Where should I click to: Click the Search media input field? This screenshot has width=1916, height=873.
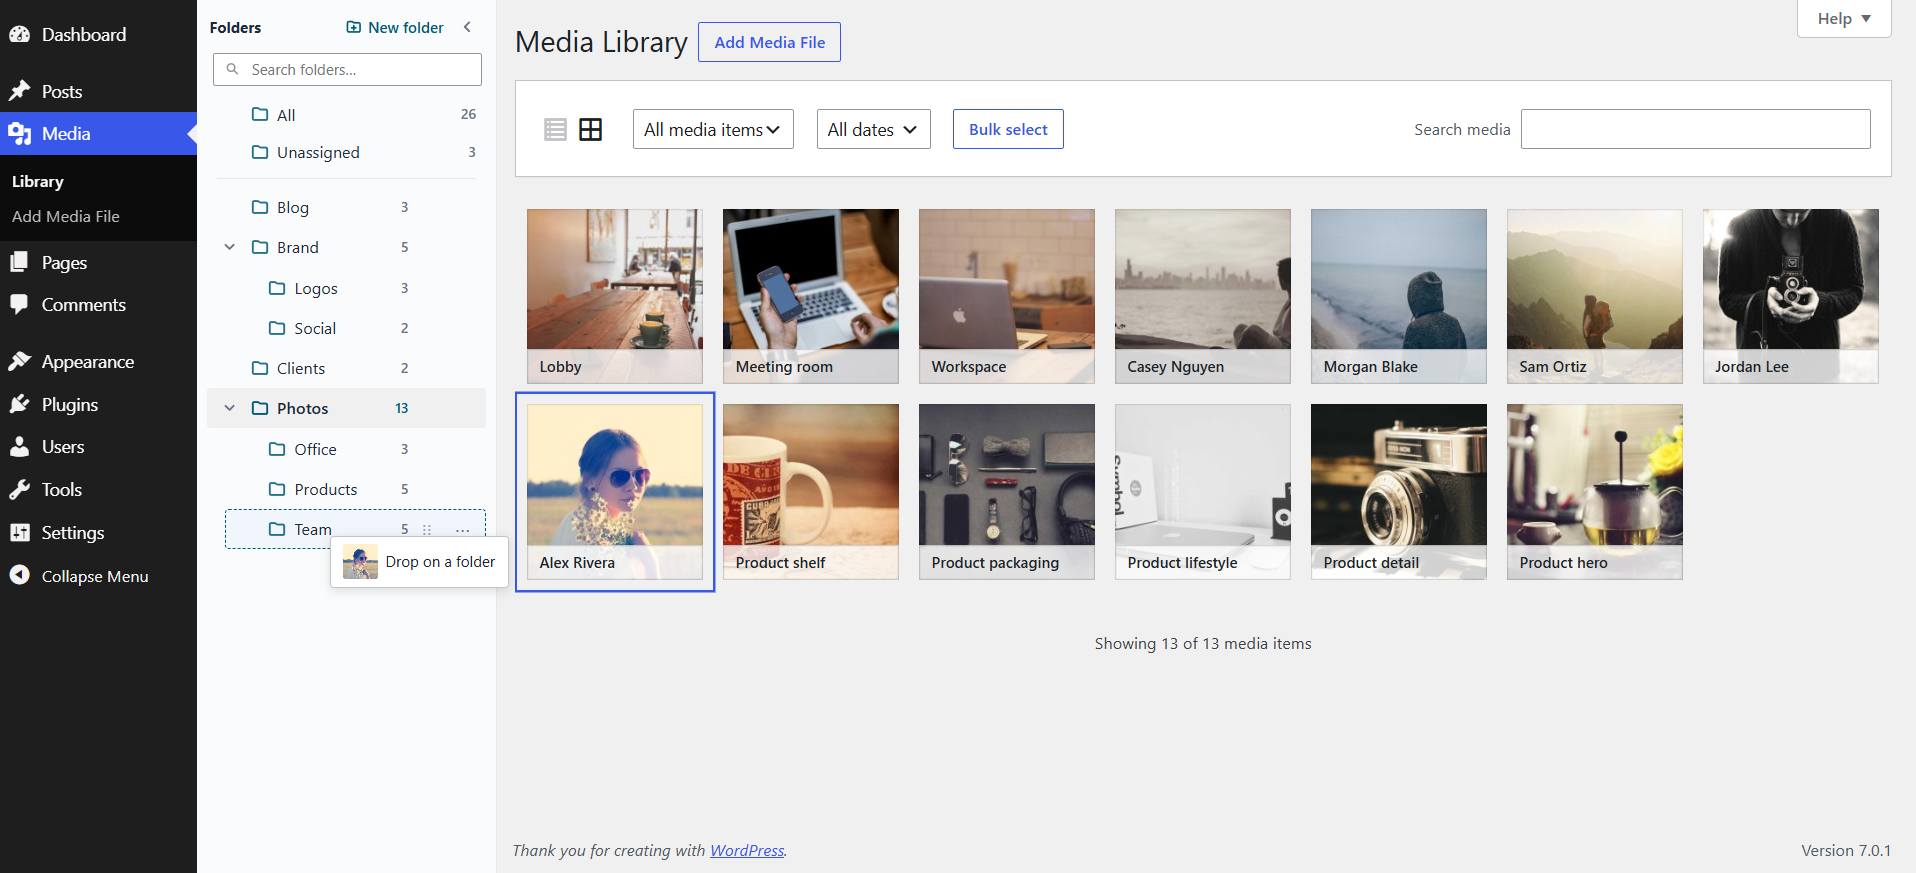click(x=1696, y=129)
